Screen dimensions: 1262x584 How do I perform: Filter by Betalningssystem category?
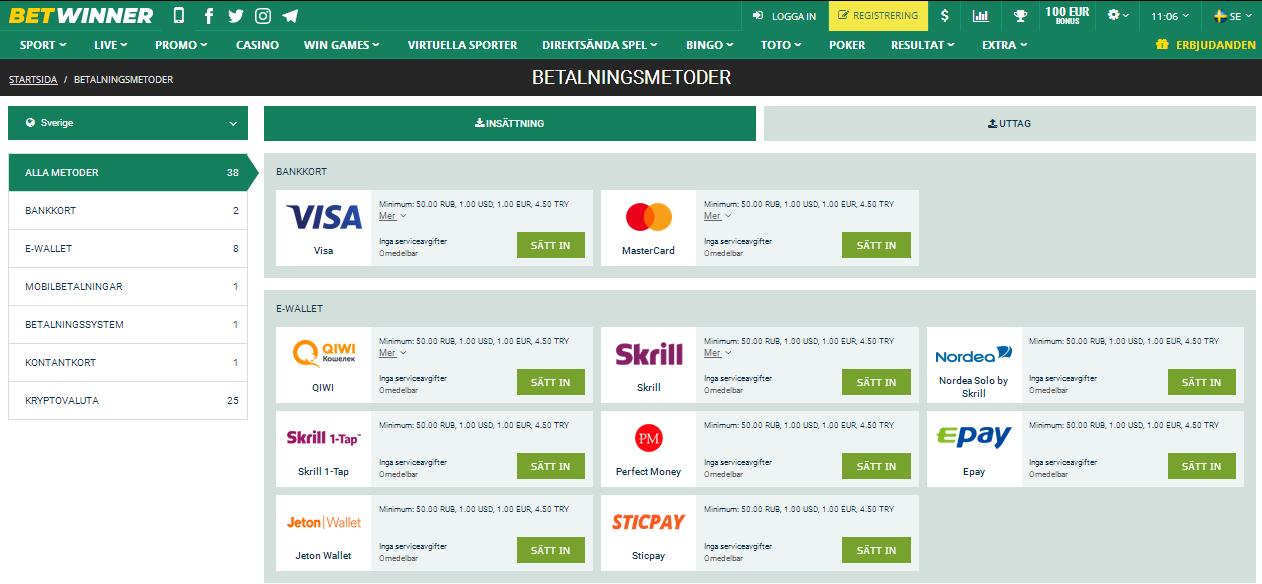pyautogui.click(x=128, y=325)
